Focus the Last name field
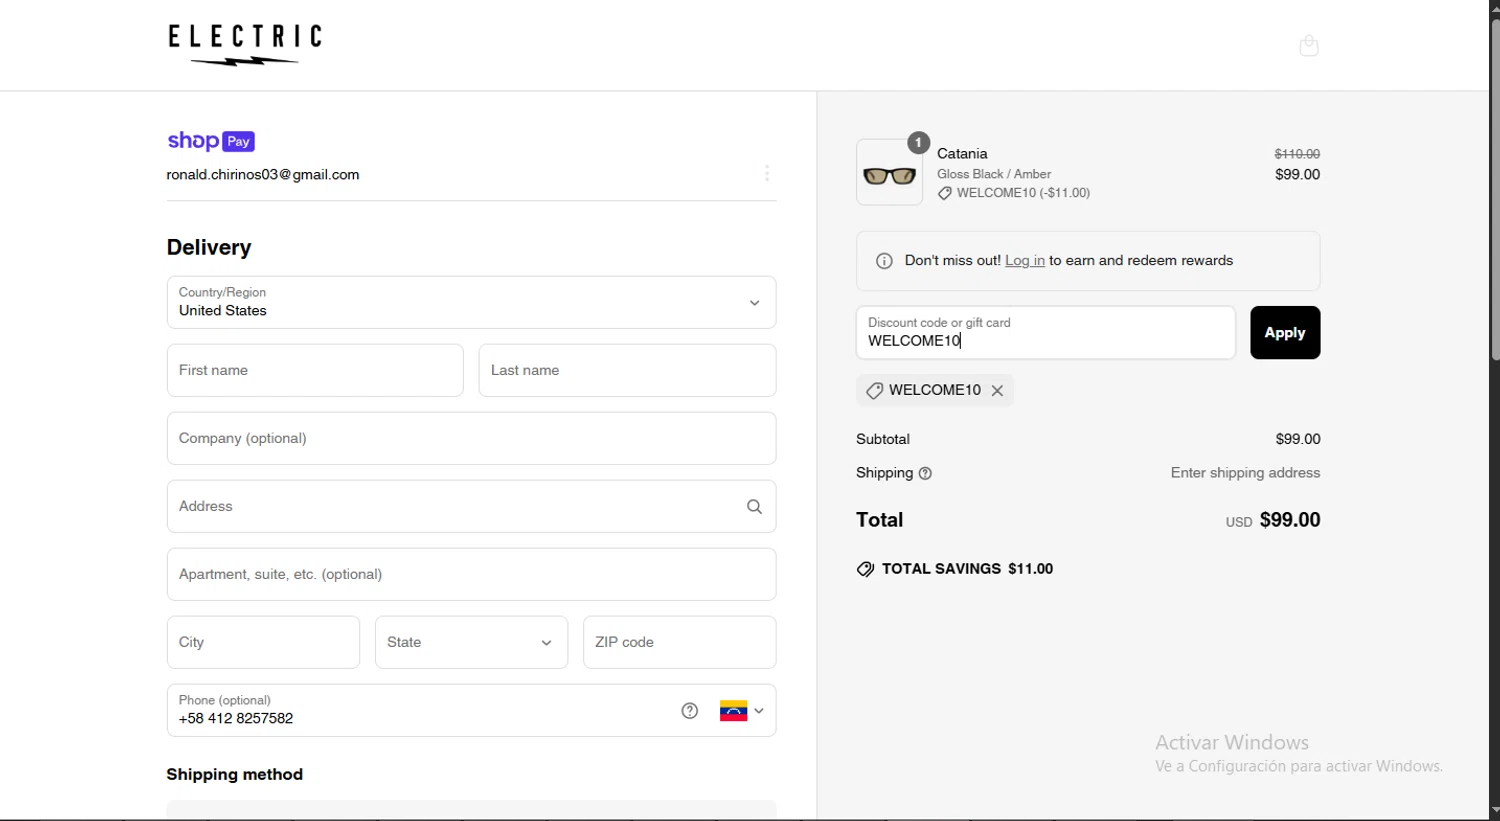Image resolution: width=1500 pixels, height=821 pixels. pos(628,371)
